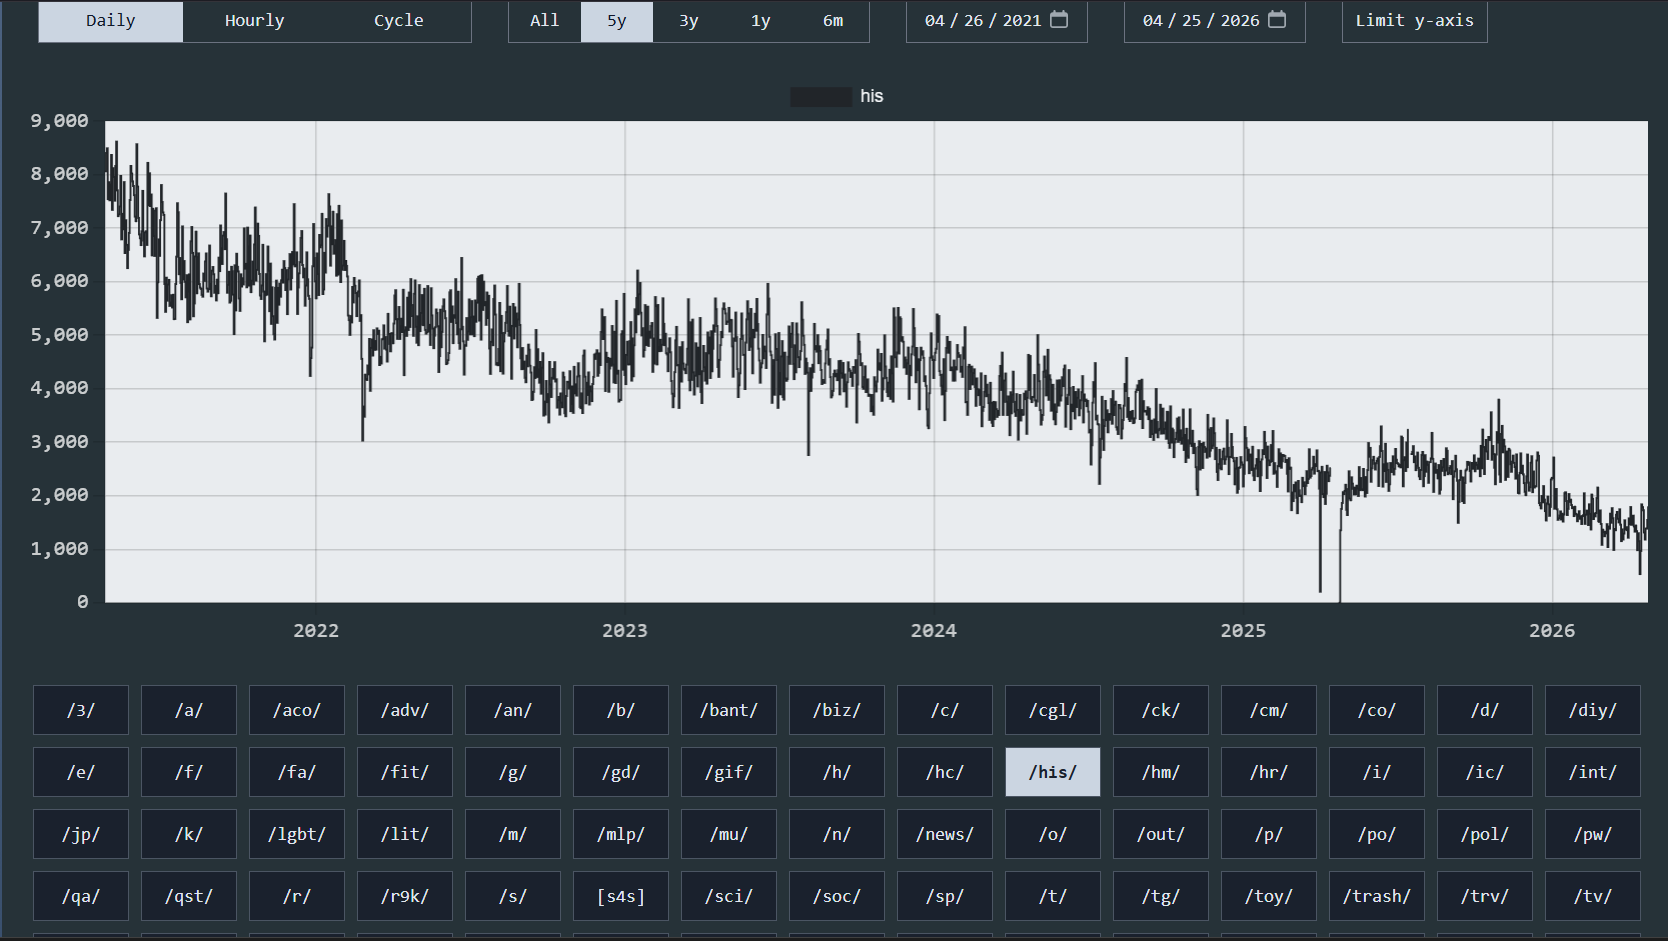Open the start date calendar picker icon

pyautogui.click(x=1059, y=20)
